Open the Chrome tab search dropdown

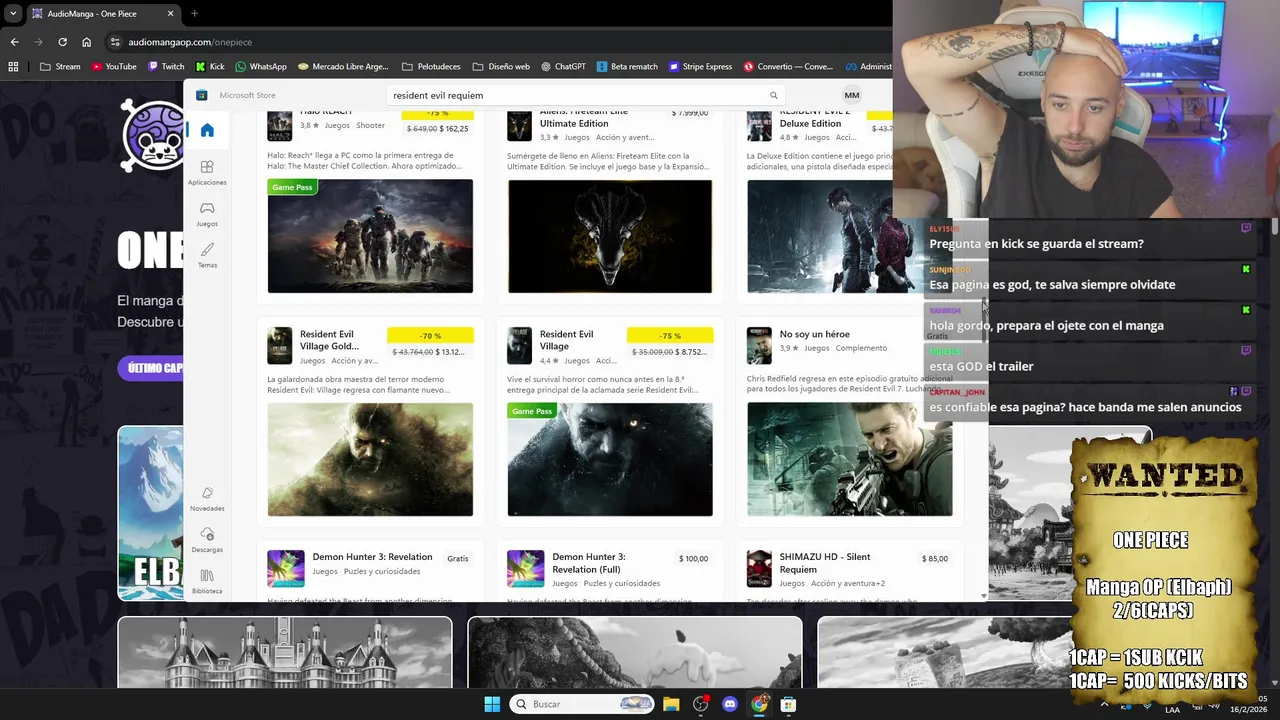13,14
